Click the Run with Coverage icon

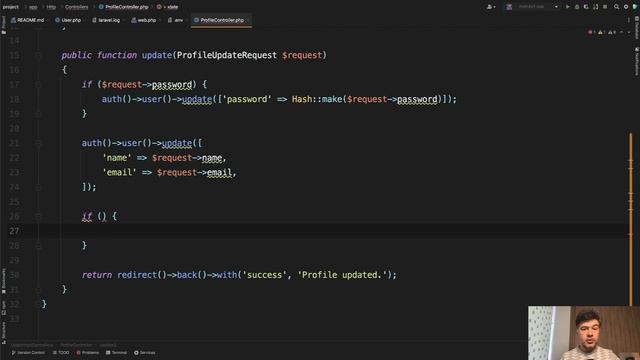point(586,7)
